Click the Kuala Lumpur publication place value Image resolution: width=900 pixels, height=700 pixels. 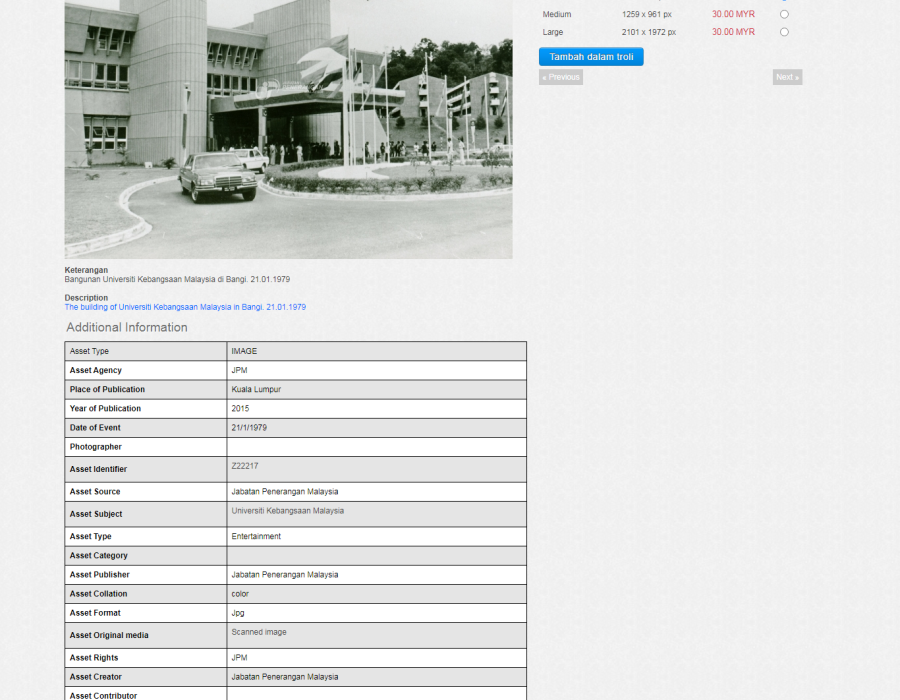(x=256, y=389)
